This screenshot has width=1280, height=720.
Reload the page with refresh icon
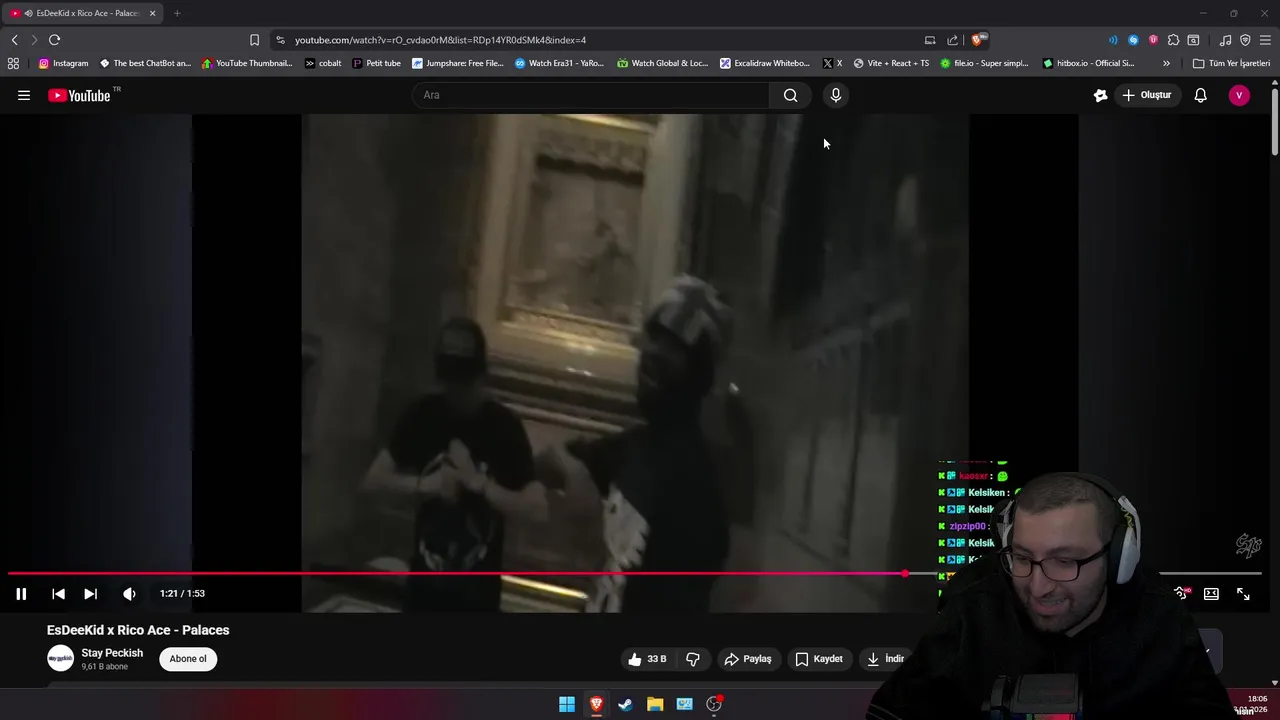(x=54, y=40)
